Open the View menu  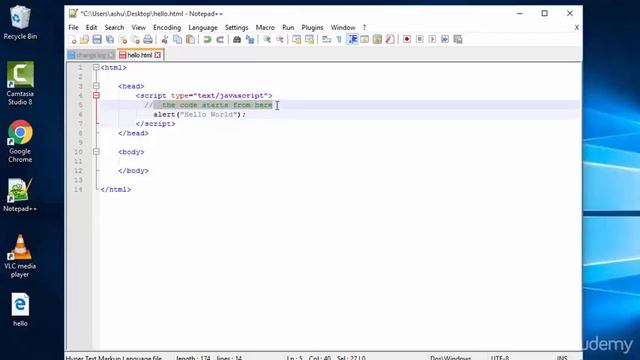tap(139, 27)
